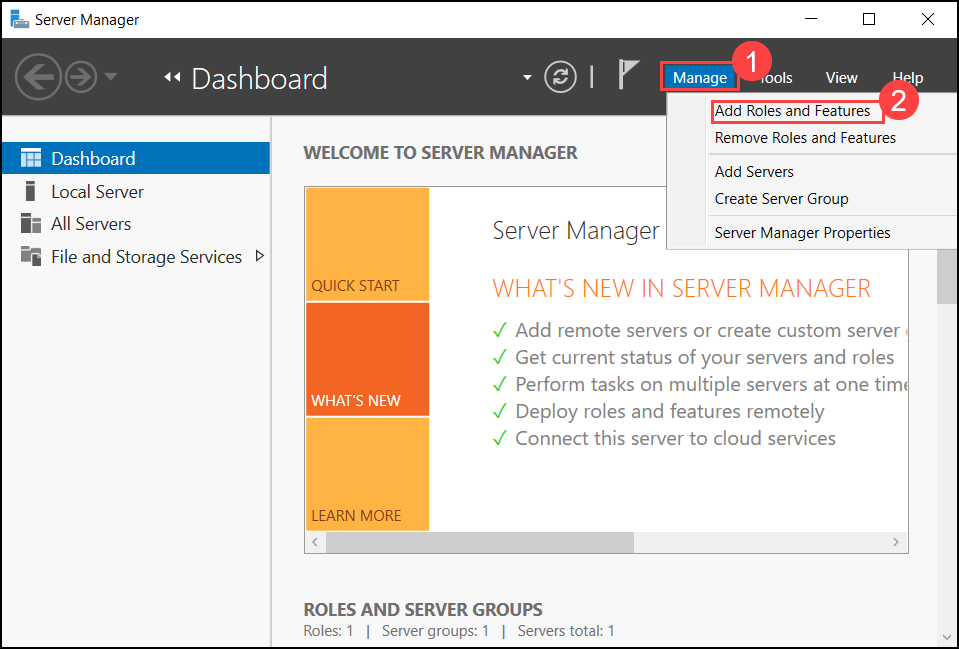Click 'Get current status of your servers and roles'
Screen dimensions: 959x649
pyautogui.click(x=705, y=357)
